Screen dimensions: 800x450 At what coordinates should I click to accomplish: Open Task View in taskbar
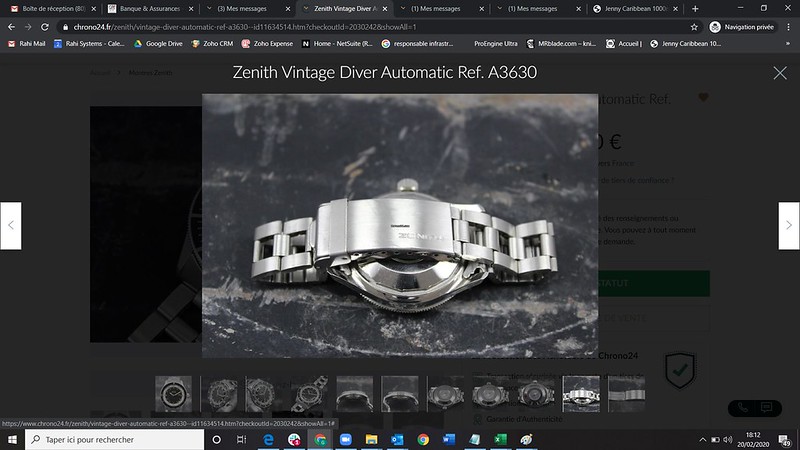click(x=241, y=439)
